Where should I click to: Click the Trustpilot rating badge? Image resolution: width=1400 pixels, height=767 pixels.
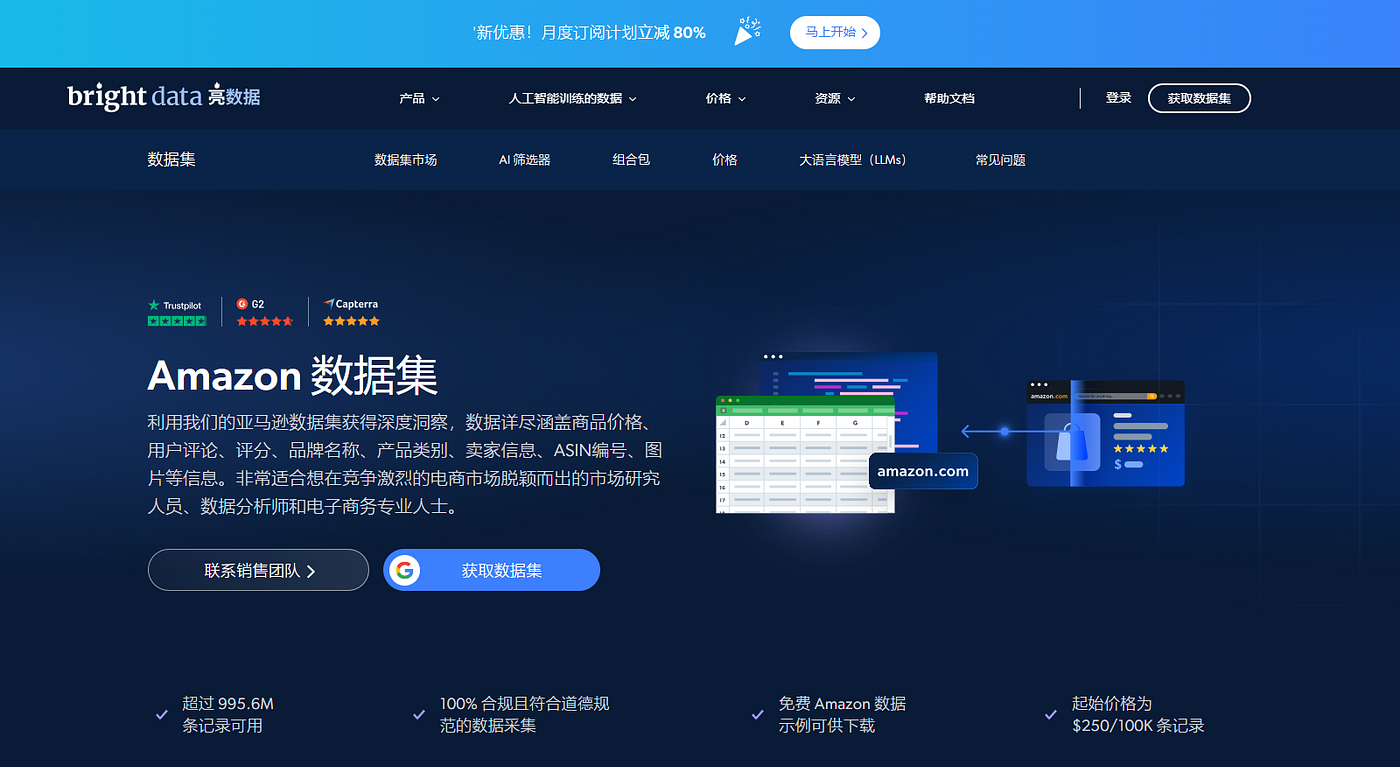point(177,312)
